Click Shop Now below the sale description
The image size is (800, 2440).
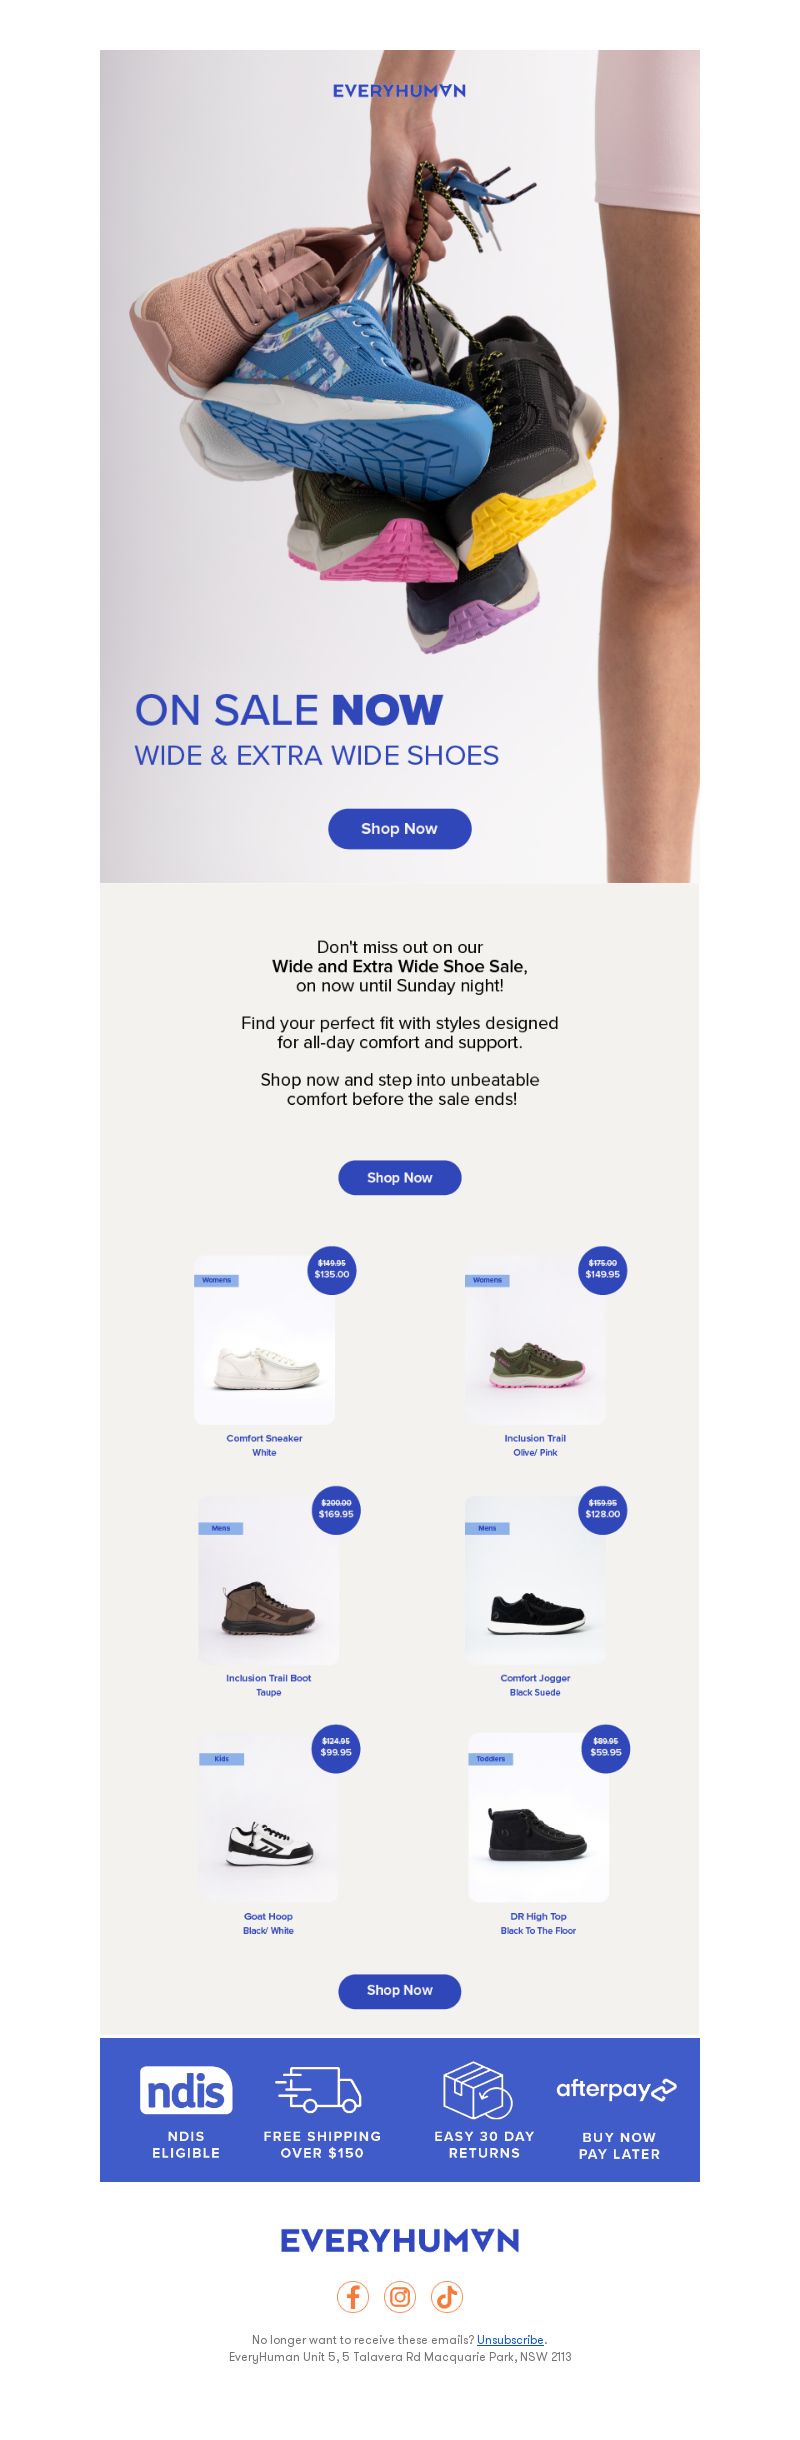pyautogui.click(x=400, y=1178)
